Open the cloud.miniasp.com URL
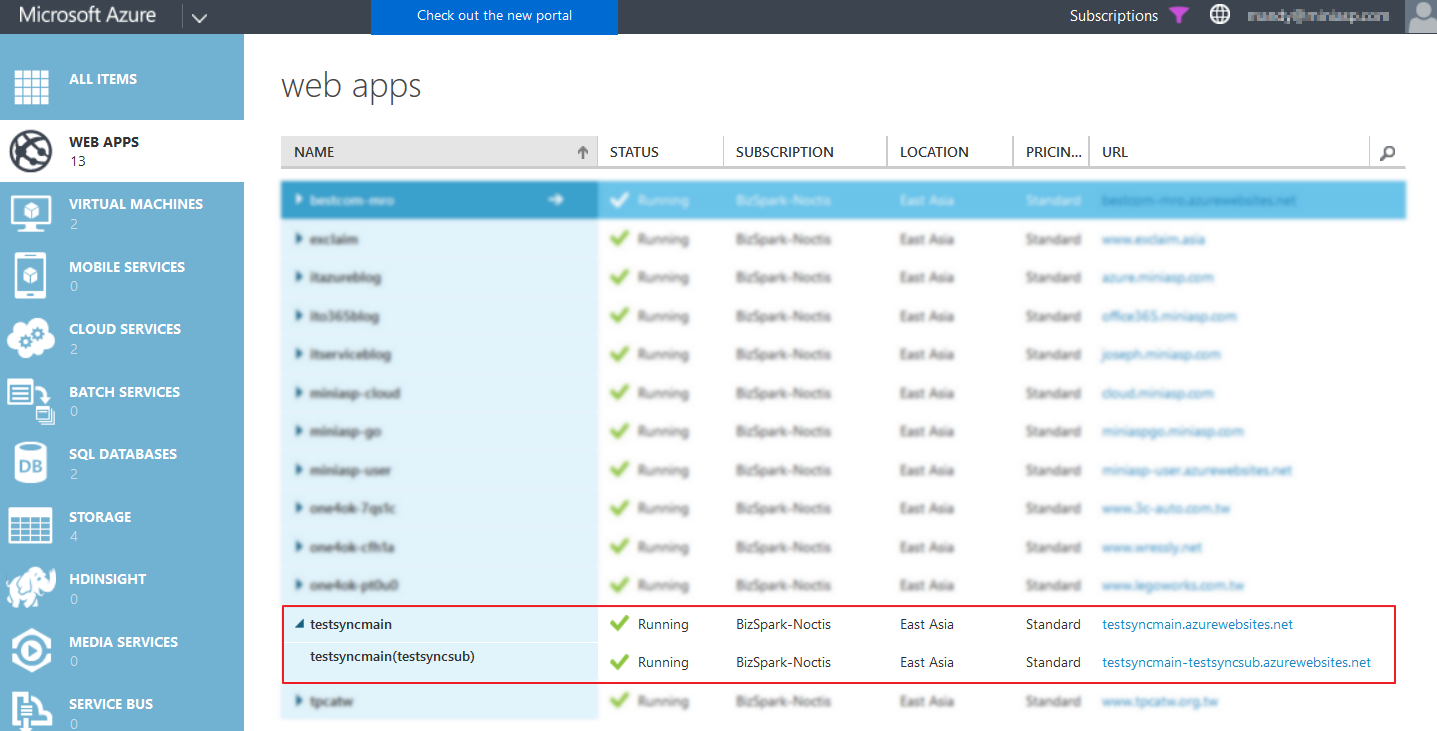This screenshot has width=1437, height=731. [1157, 393]
